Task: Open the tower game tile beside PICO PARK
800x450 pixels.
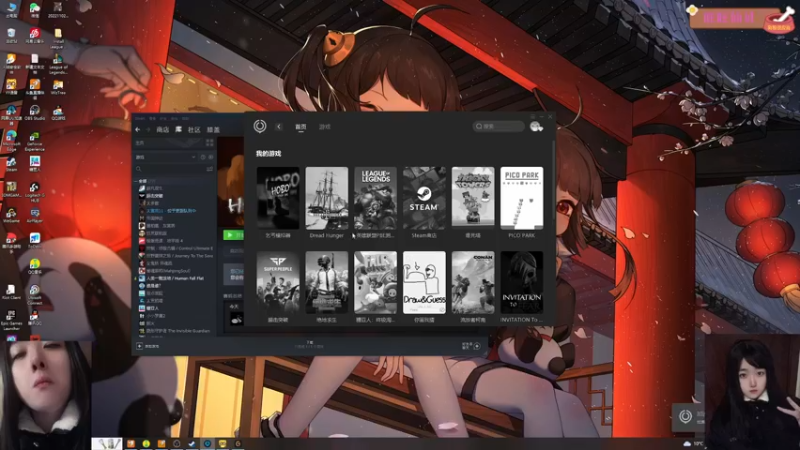Action: tap(473, 198)
